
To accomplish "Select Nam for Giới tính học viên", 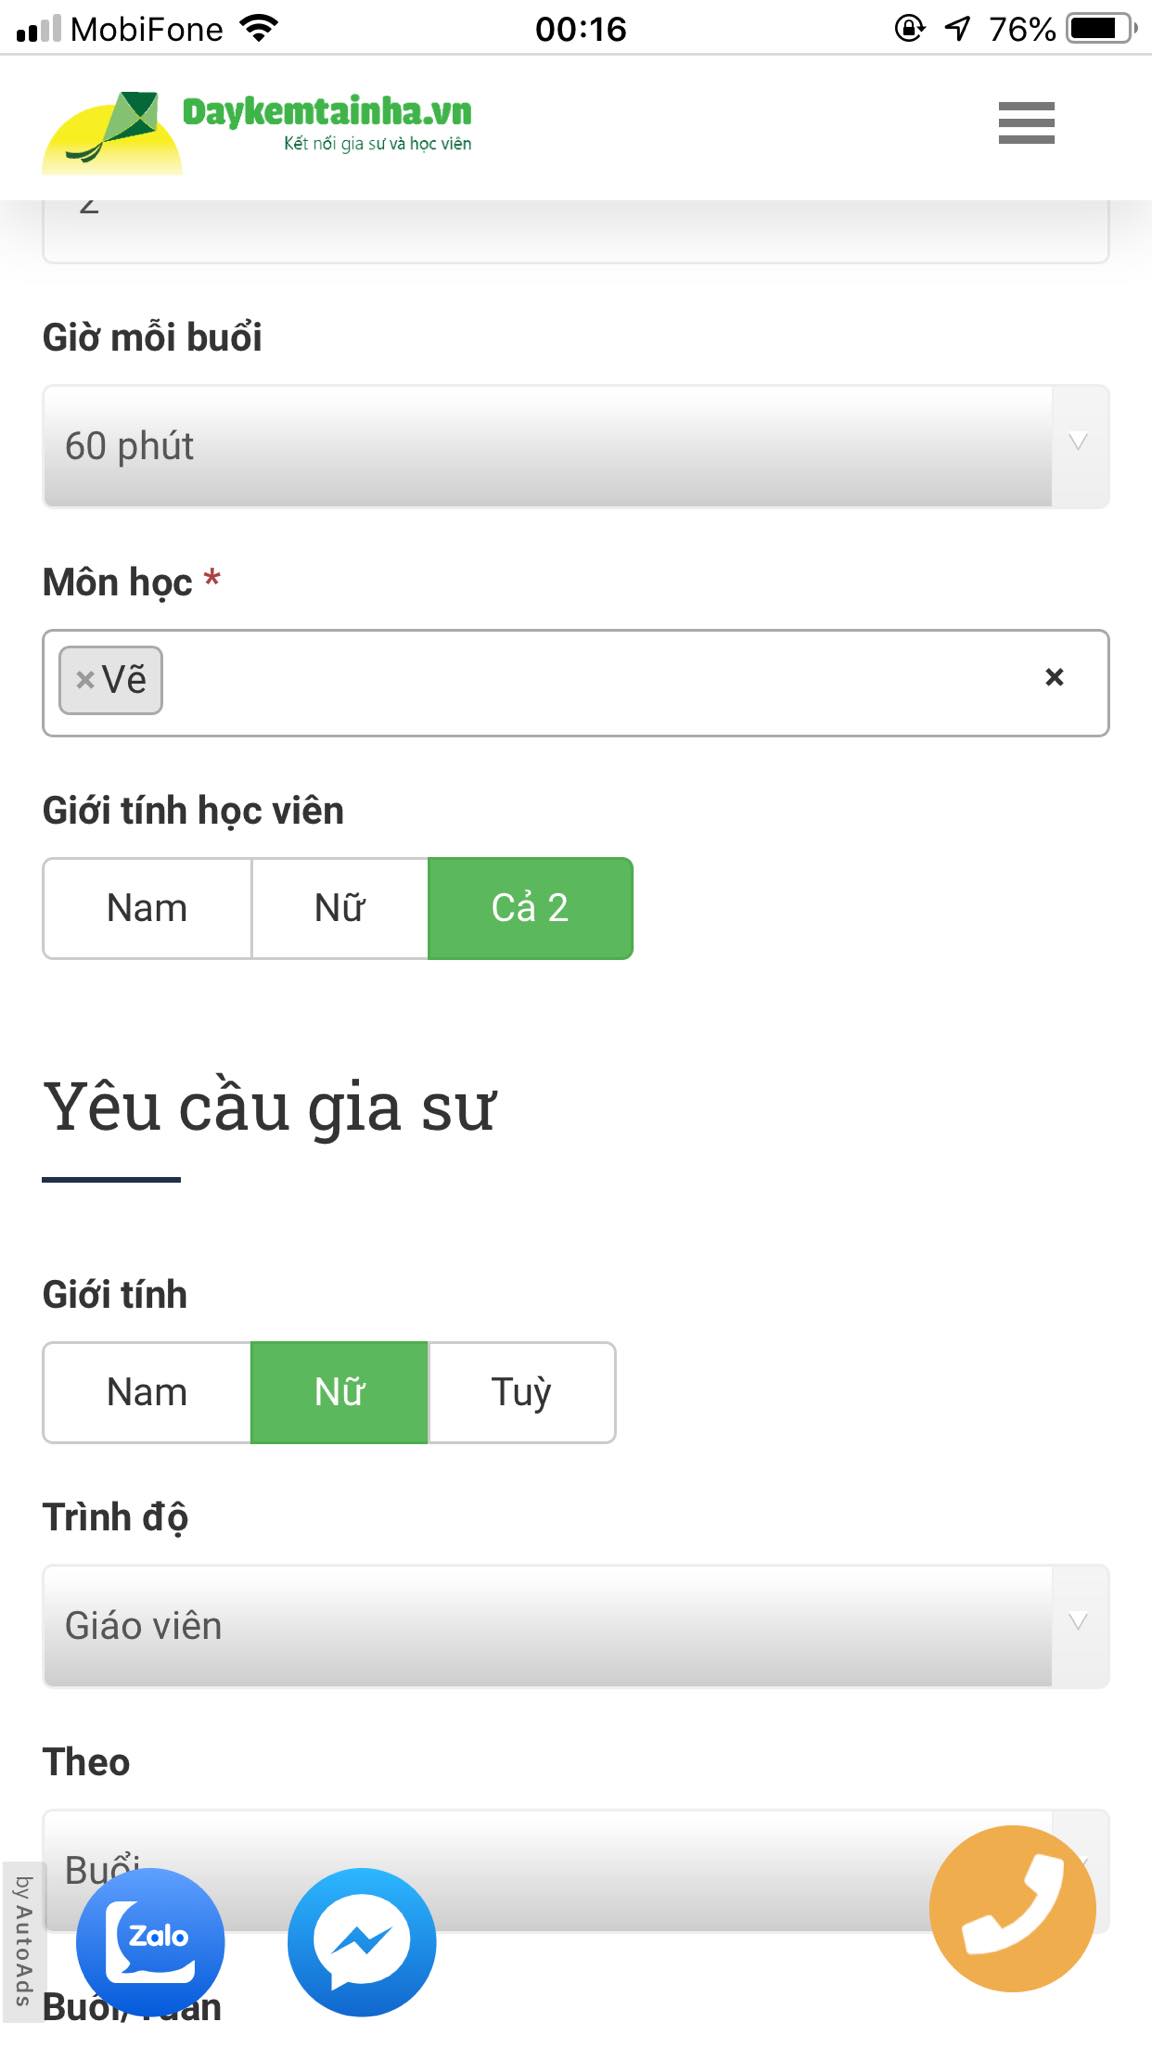I will pos(146,908).
